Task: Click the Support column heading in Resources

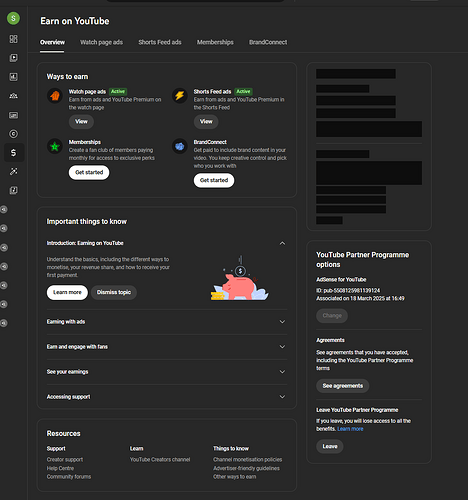Action: (56, 449)
